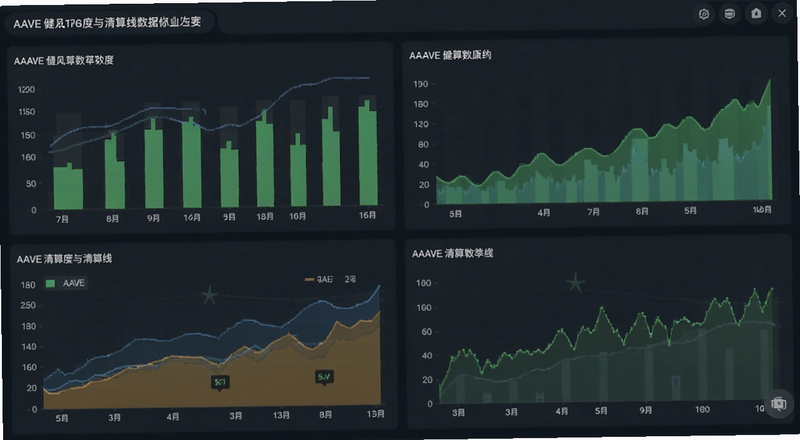Toggle the orange line legend entry
800x440 pixels.
(331, 279)
